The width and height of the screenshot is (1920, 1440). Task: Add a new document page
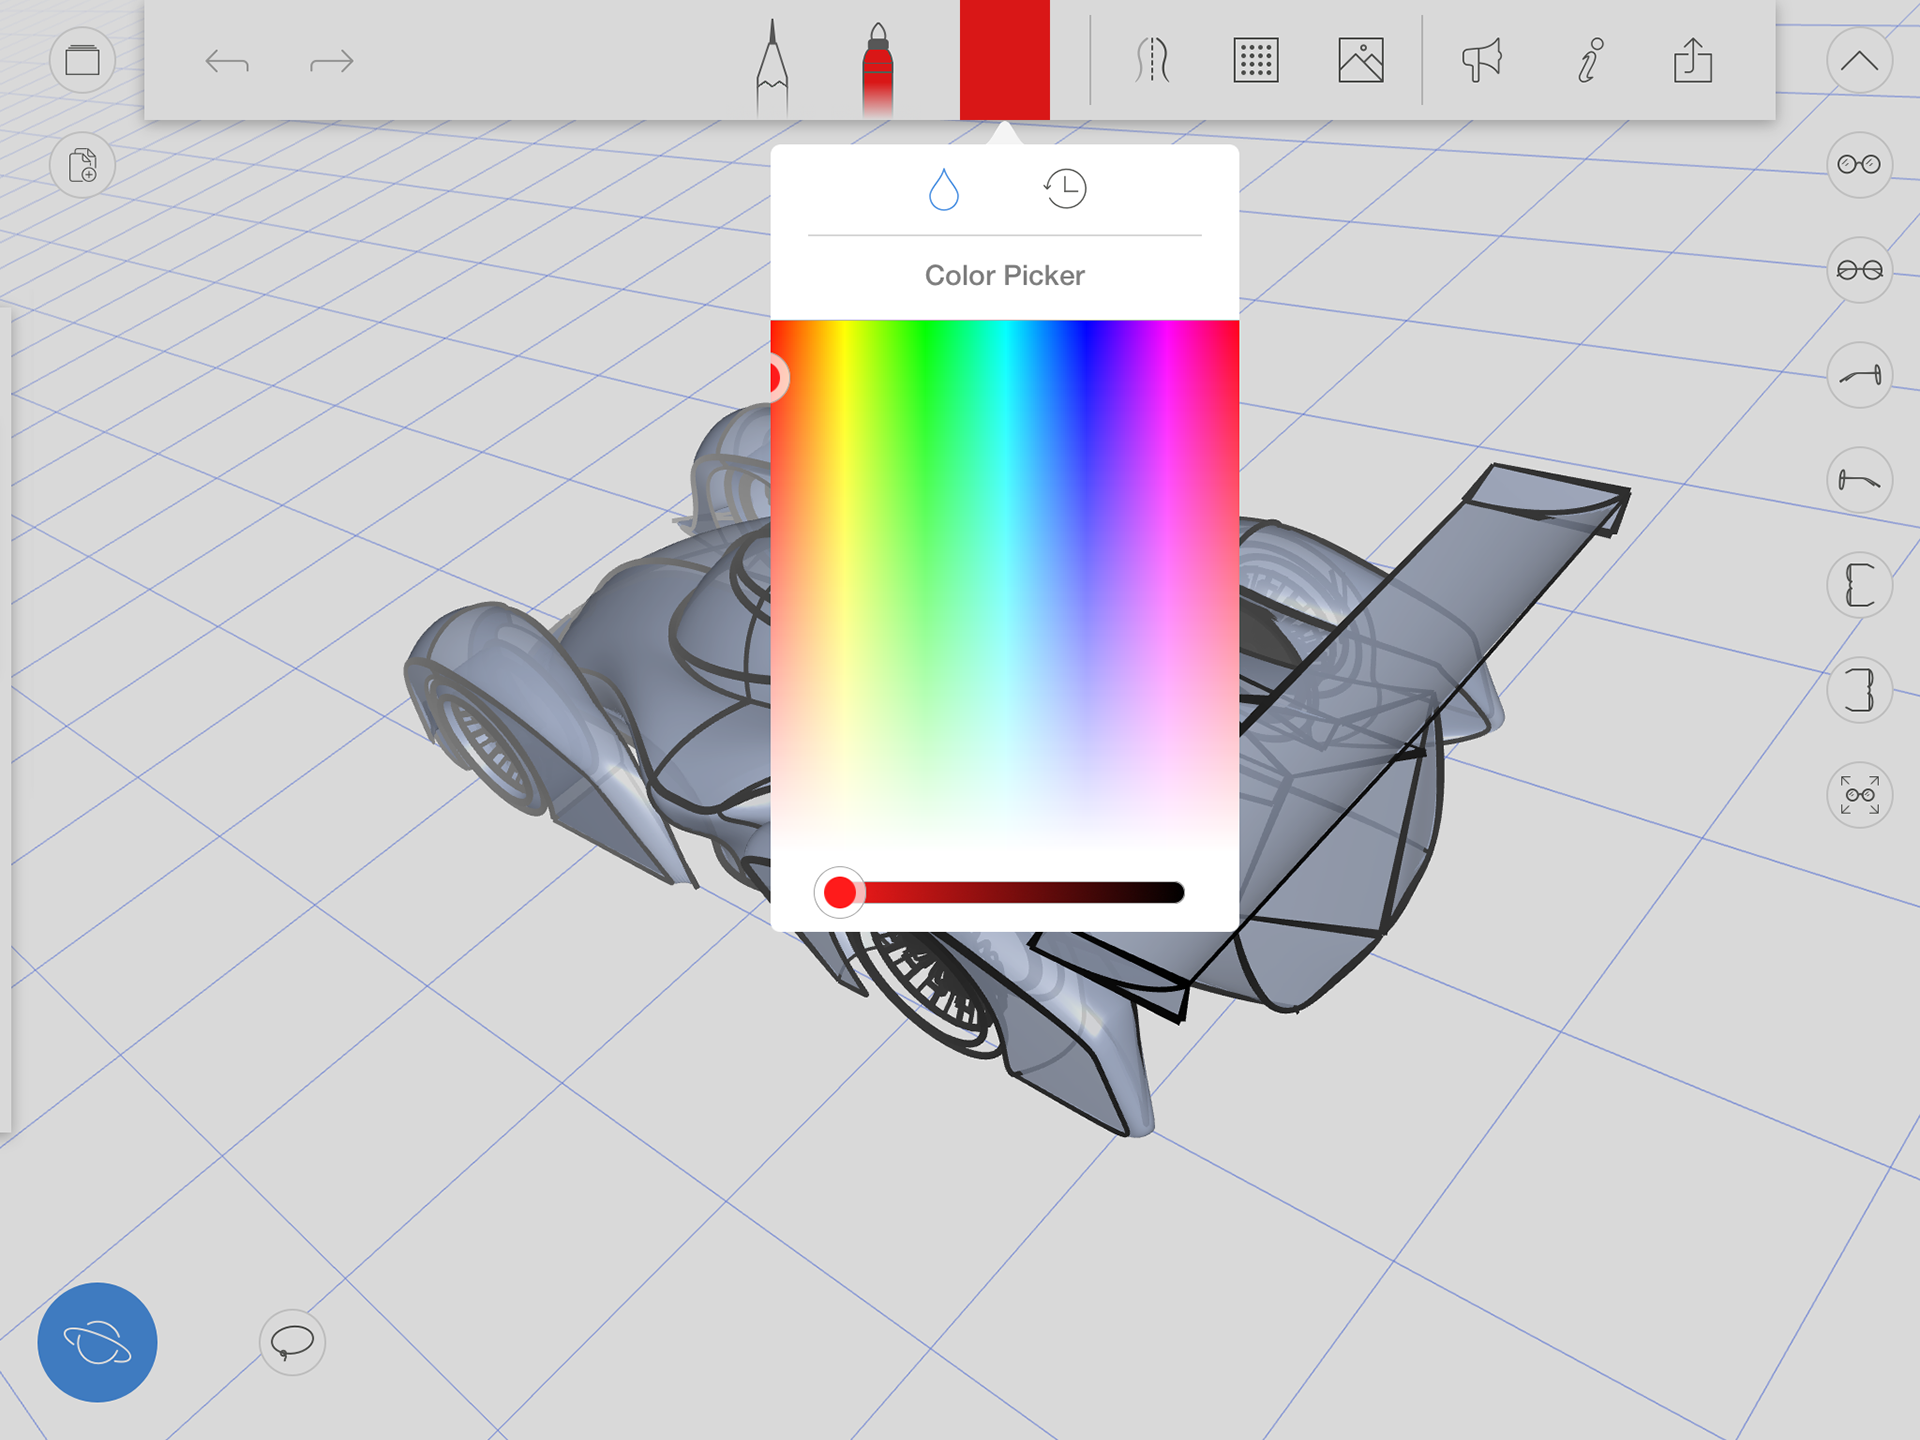[x=82, y=165]
